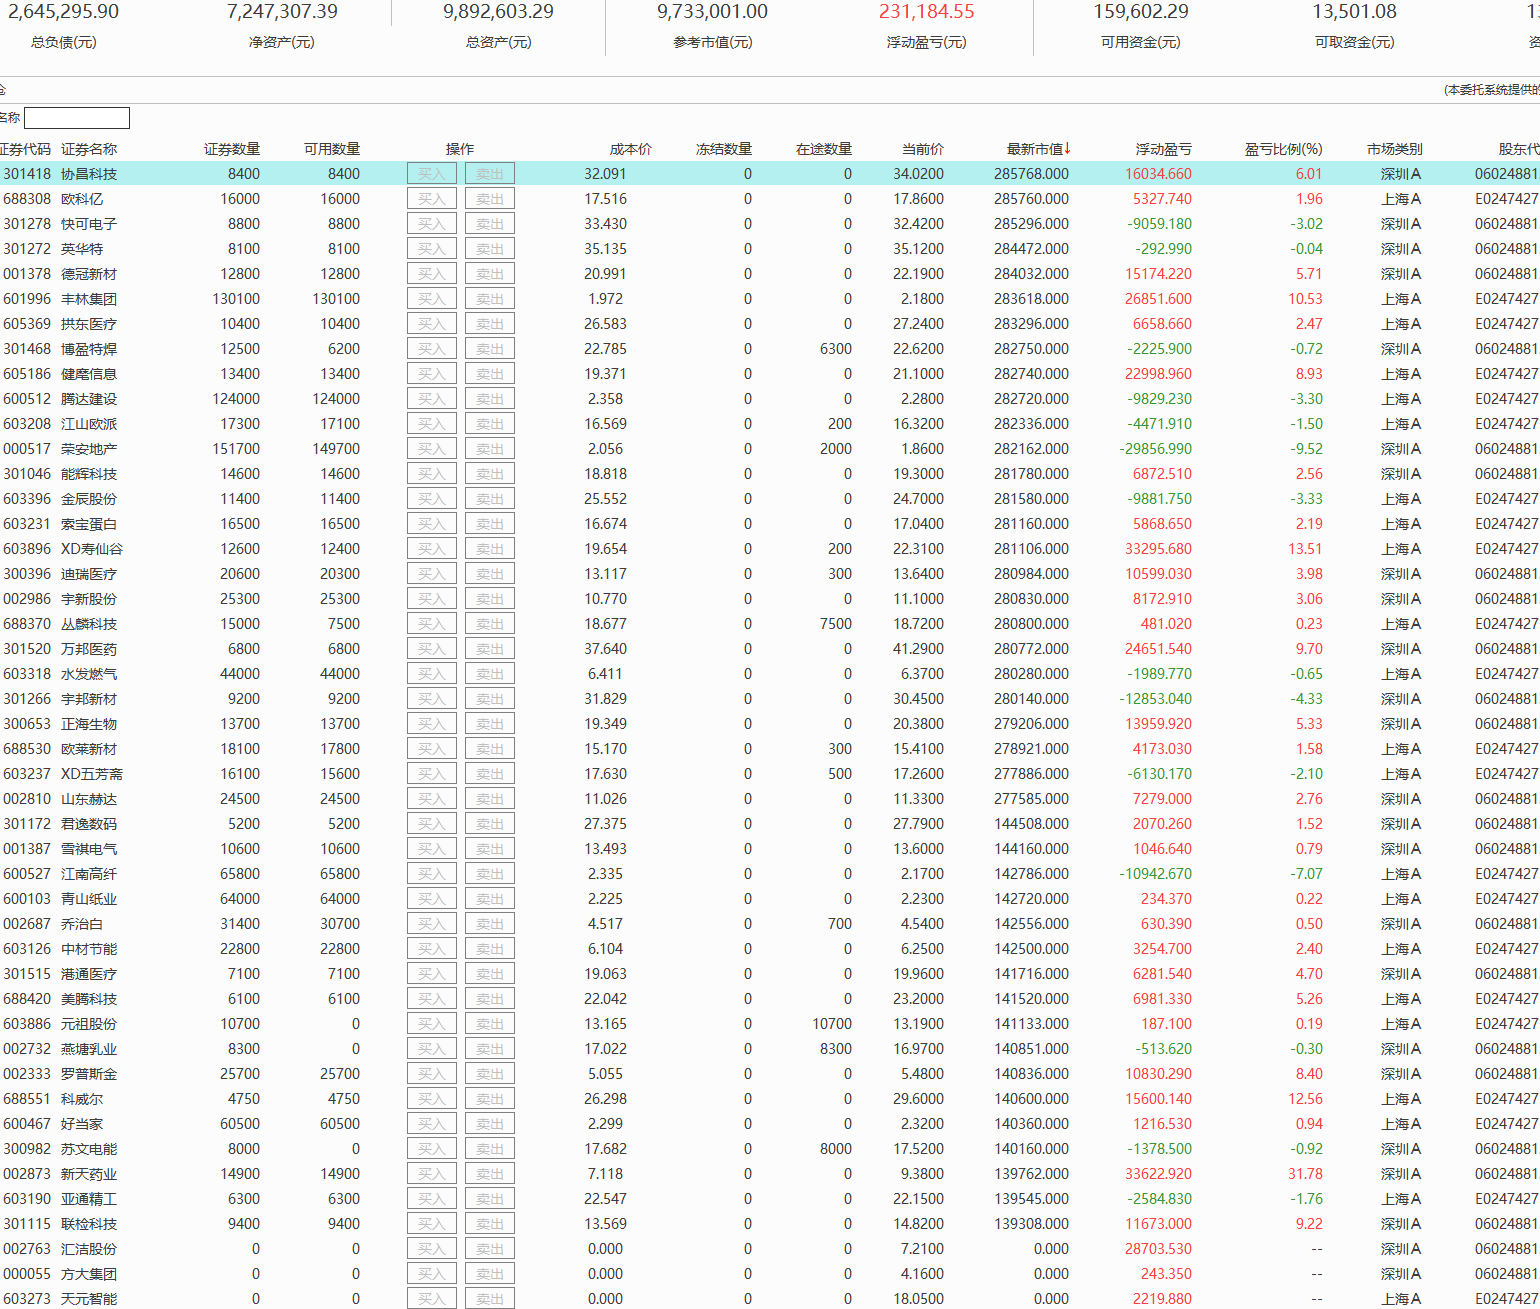Image resolution: width=1540 pixels, height=1309 pixels.
Task: Click the 可用数量 column header
Action: [332, 149]
